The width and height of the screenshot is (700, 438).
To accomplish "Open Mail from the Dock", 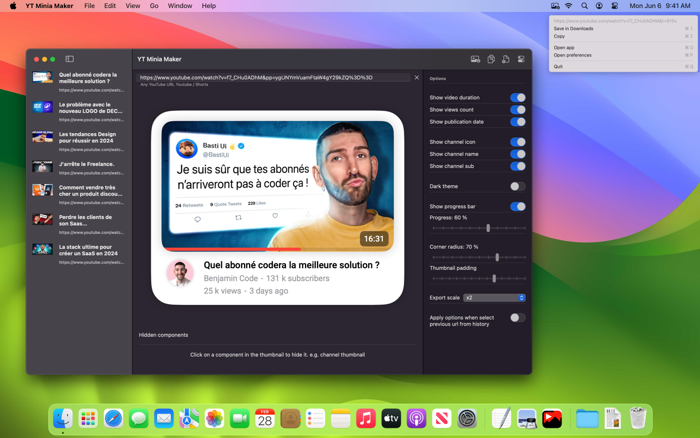I will coord(164,419).
